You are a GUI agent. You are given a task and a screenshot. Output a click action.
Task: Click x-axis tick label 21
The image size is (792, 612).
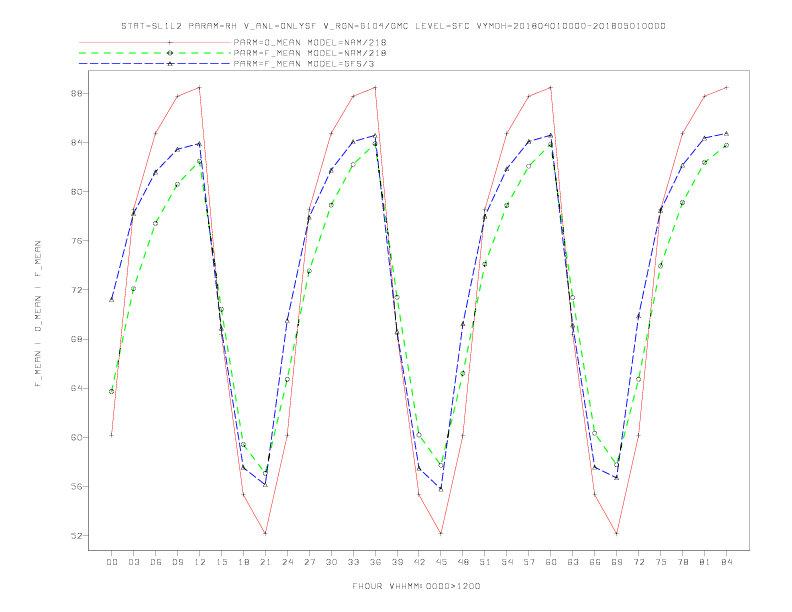tap(265, 562)
